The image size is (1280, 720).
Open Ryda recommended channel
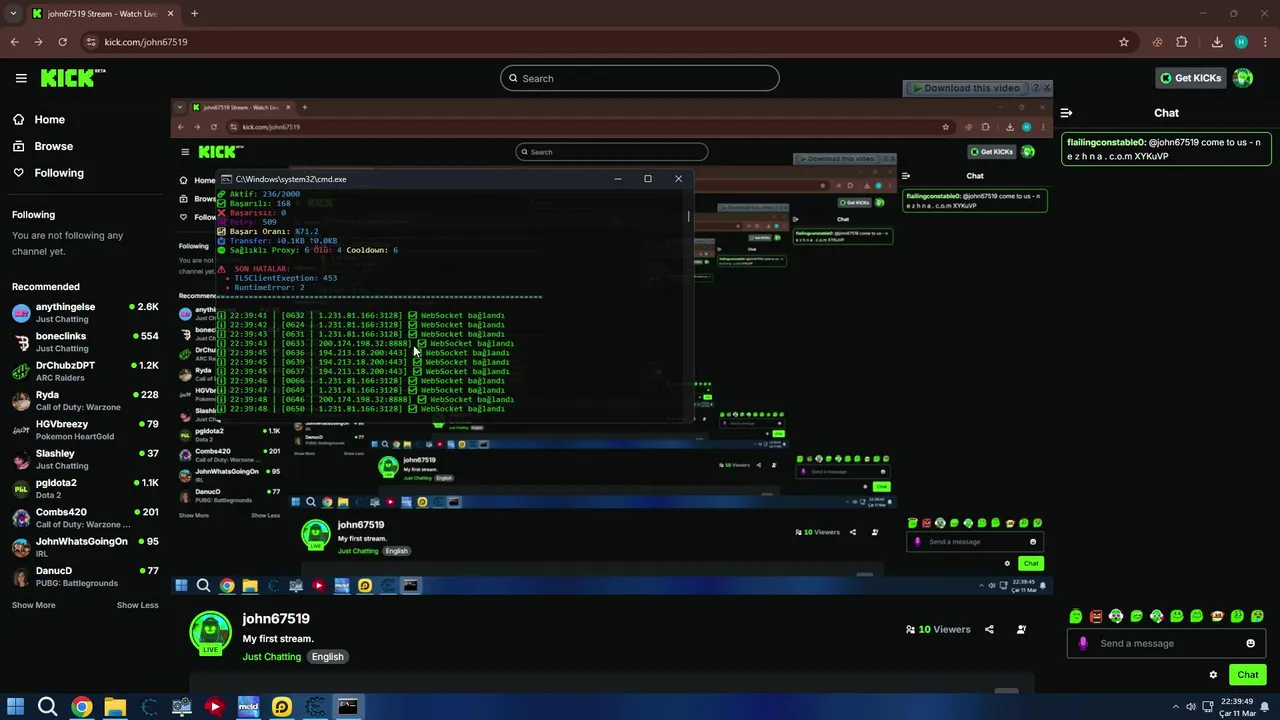(x=85, y=400)
